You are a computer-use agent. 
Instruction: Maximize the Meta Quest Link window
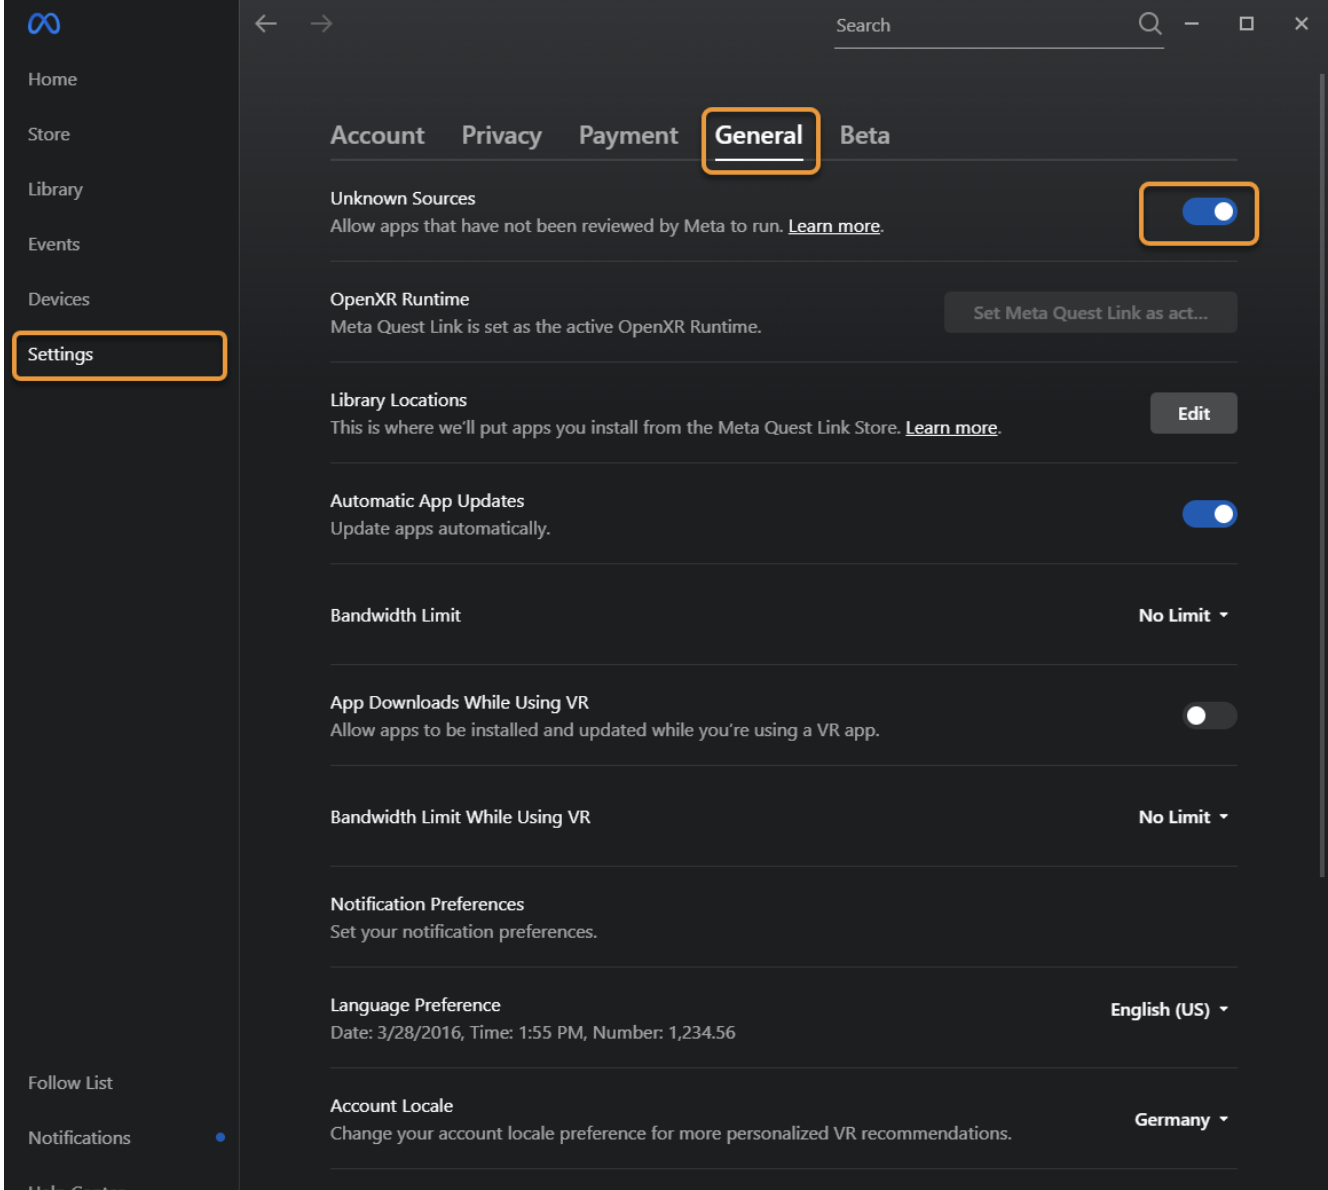[x=1246, y=23]
